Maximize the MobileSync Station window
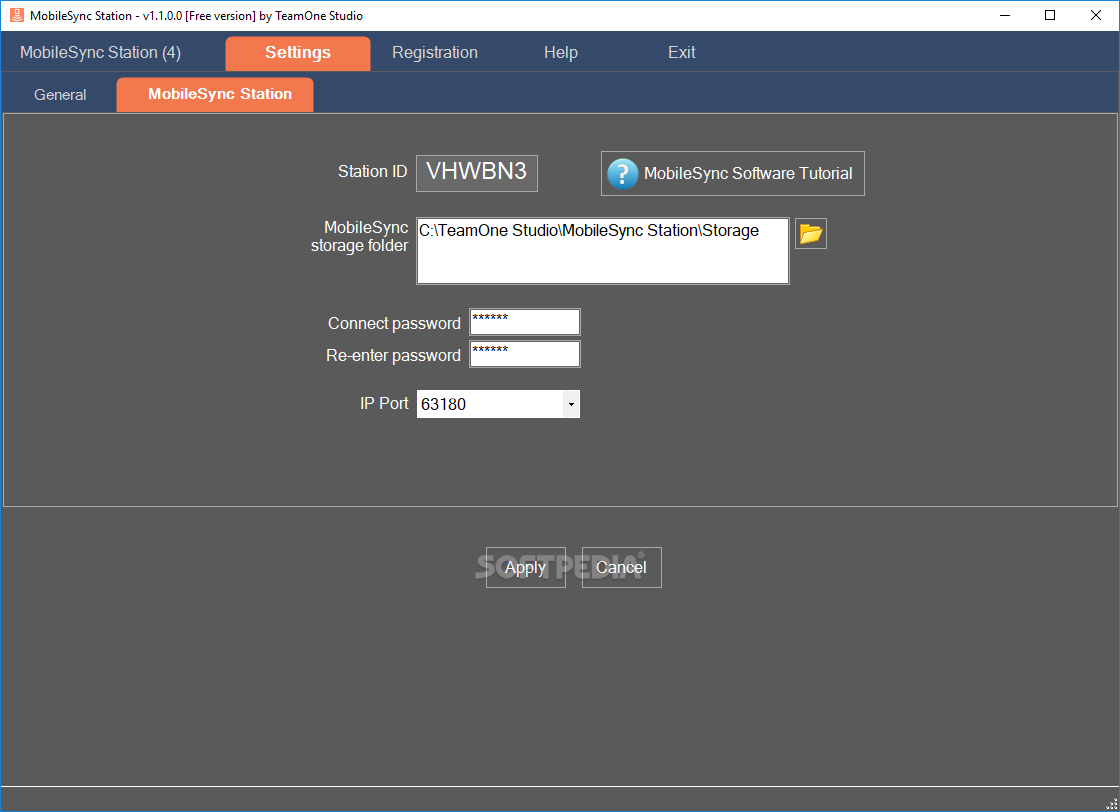The image size is (1120, 812). 1050,15
